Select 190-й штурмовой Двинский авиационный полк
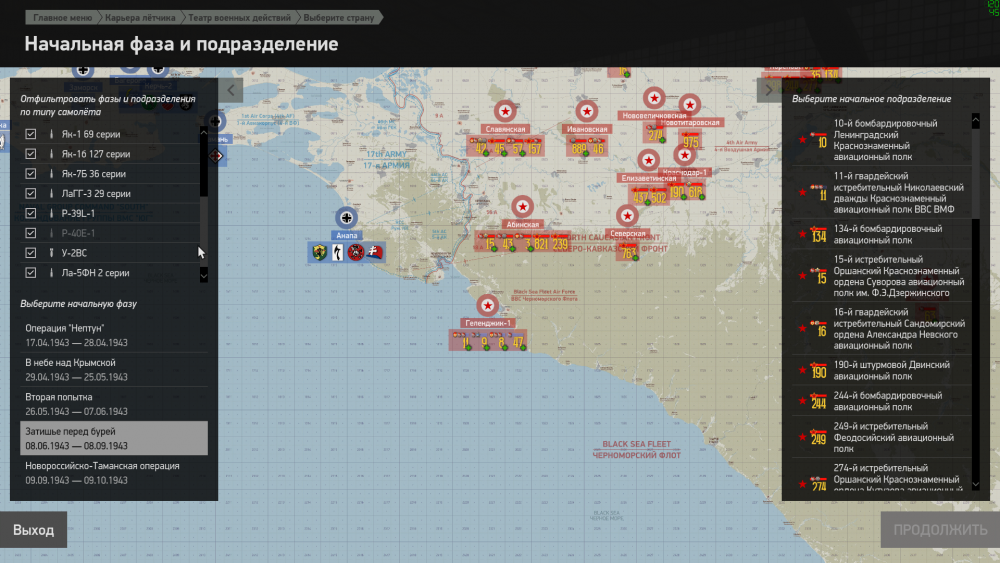Screen dimensions: 1000x563 click(x=881, y=370)
